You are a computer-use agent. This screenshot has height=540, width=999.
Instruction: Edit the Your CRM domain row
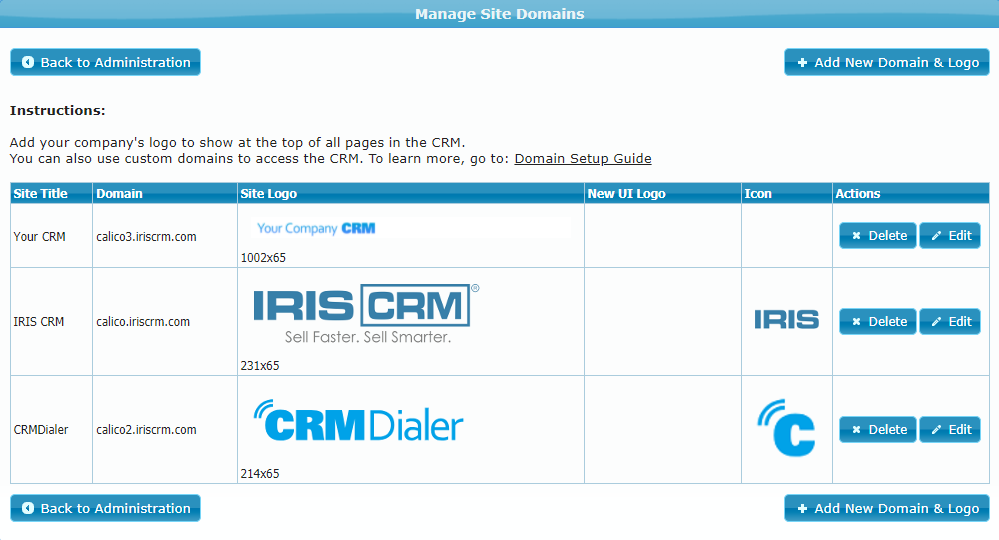(950, 236)
